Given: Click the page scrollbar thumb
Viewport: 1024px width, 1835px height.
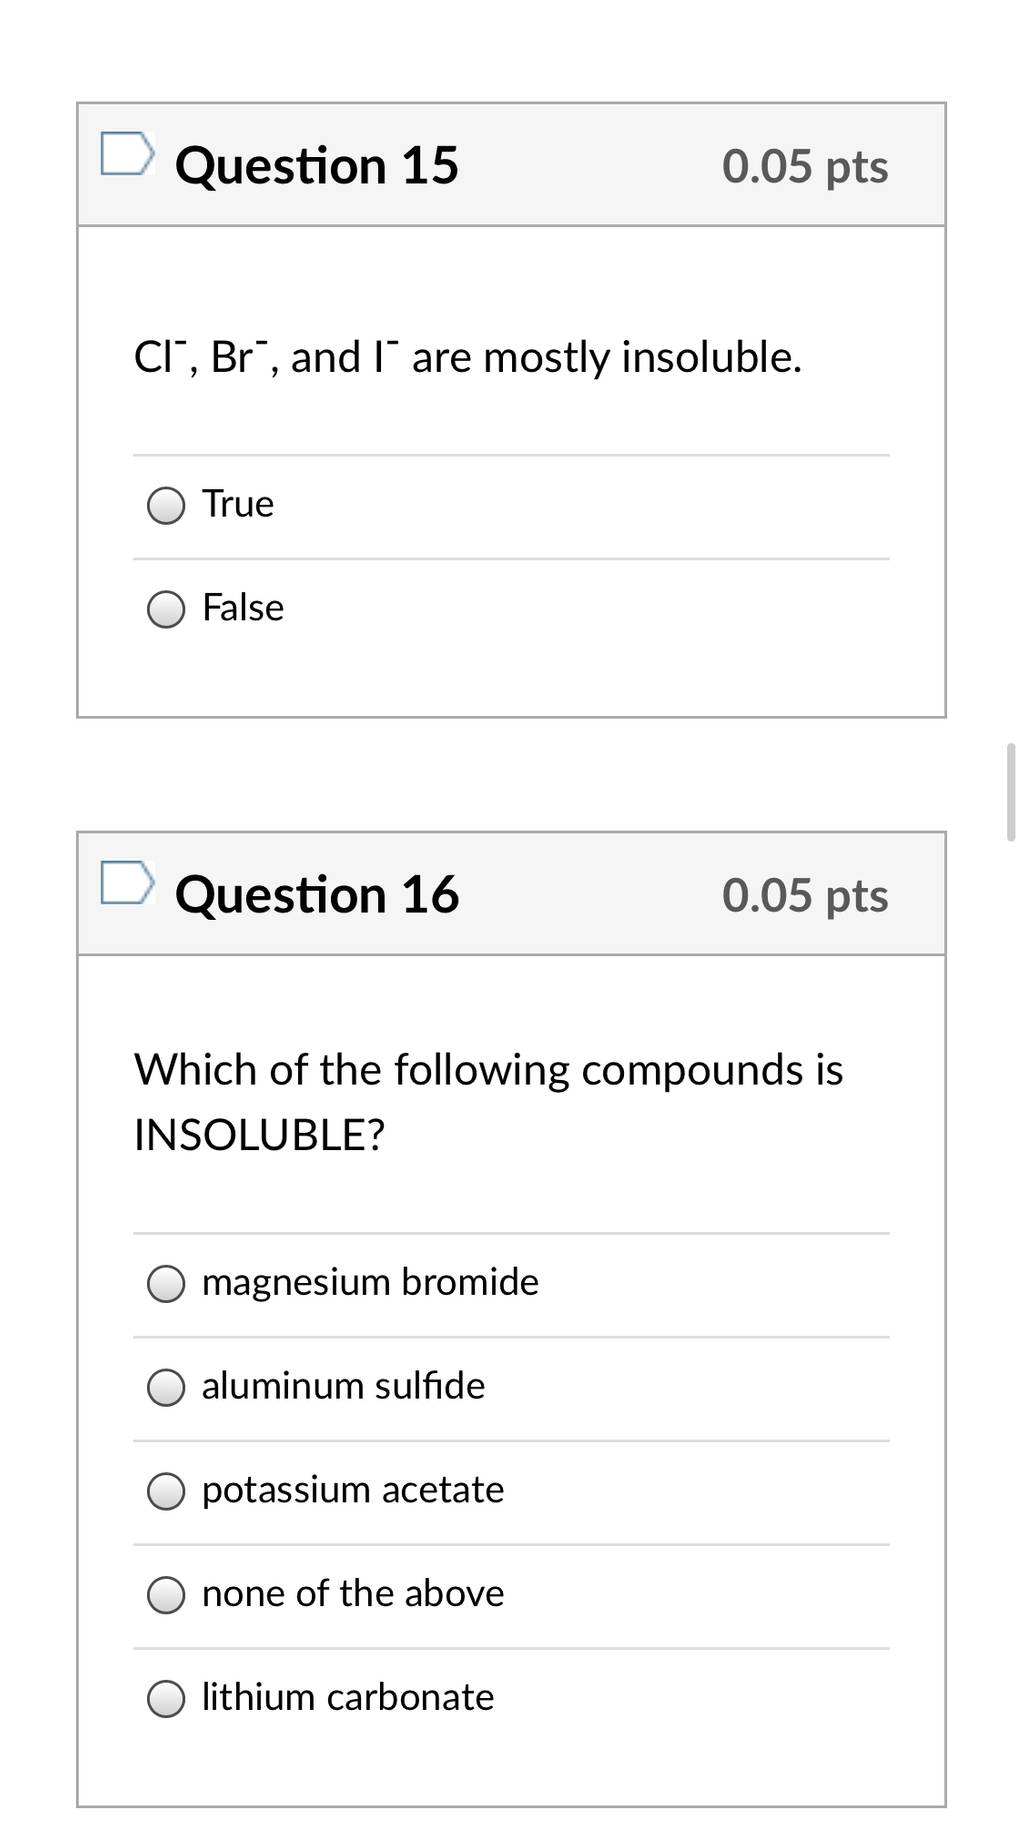Looking at the screenshot, I should click(1011, 792).
